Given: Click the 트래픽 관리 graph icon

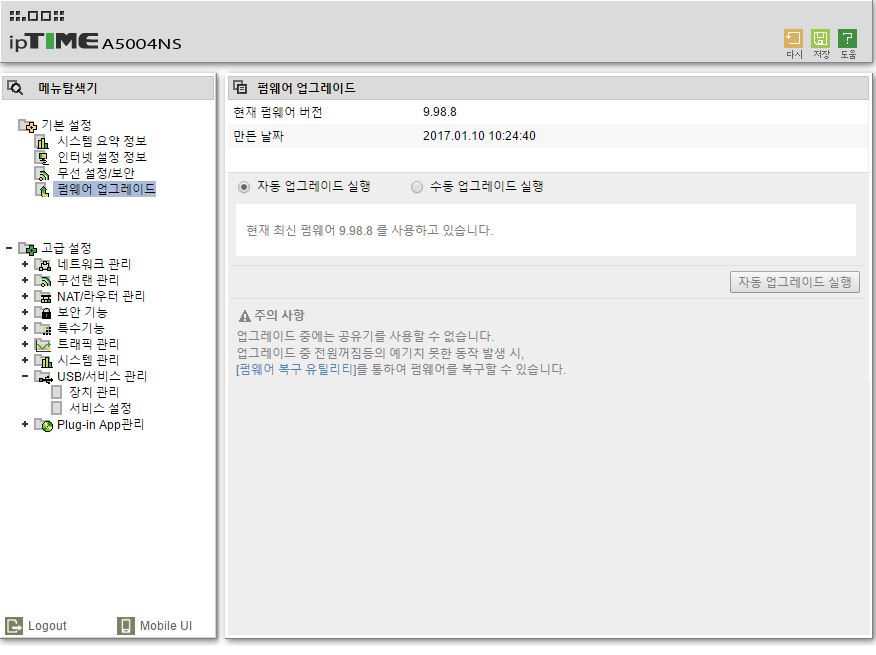Looking at the screenshot, I should coord(43,345).
